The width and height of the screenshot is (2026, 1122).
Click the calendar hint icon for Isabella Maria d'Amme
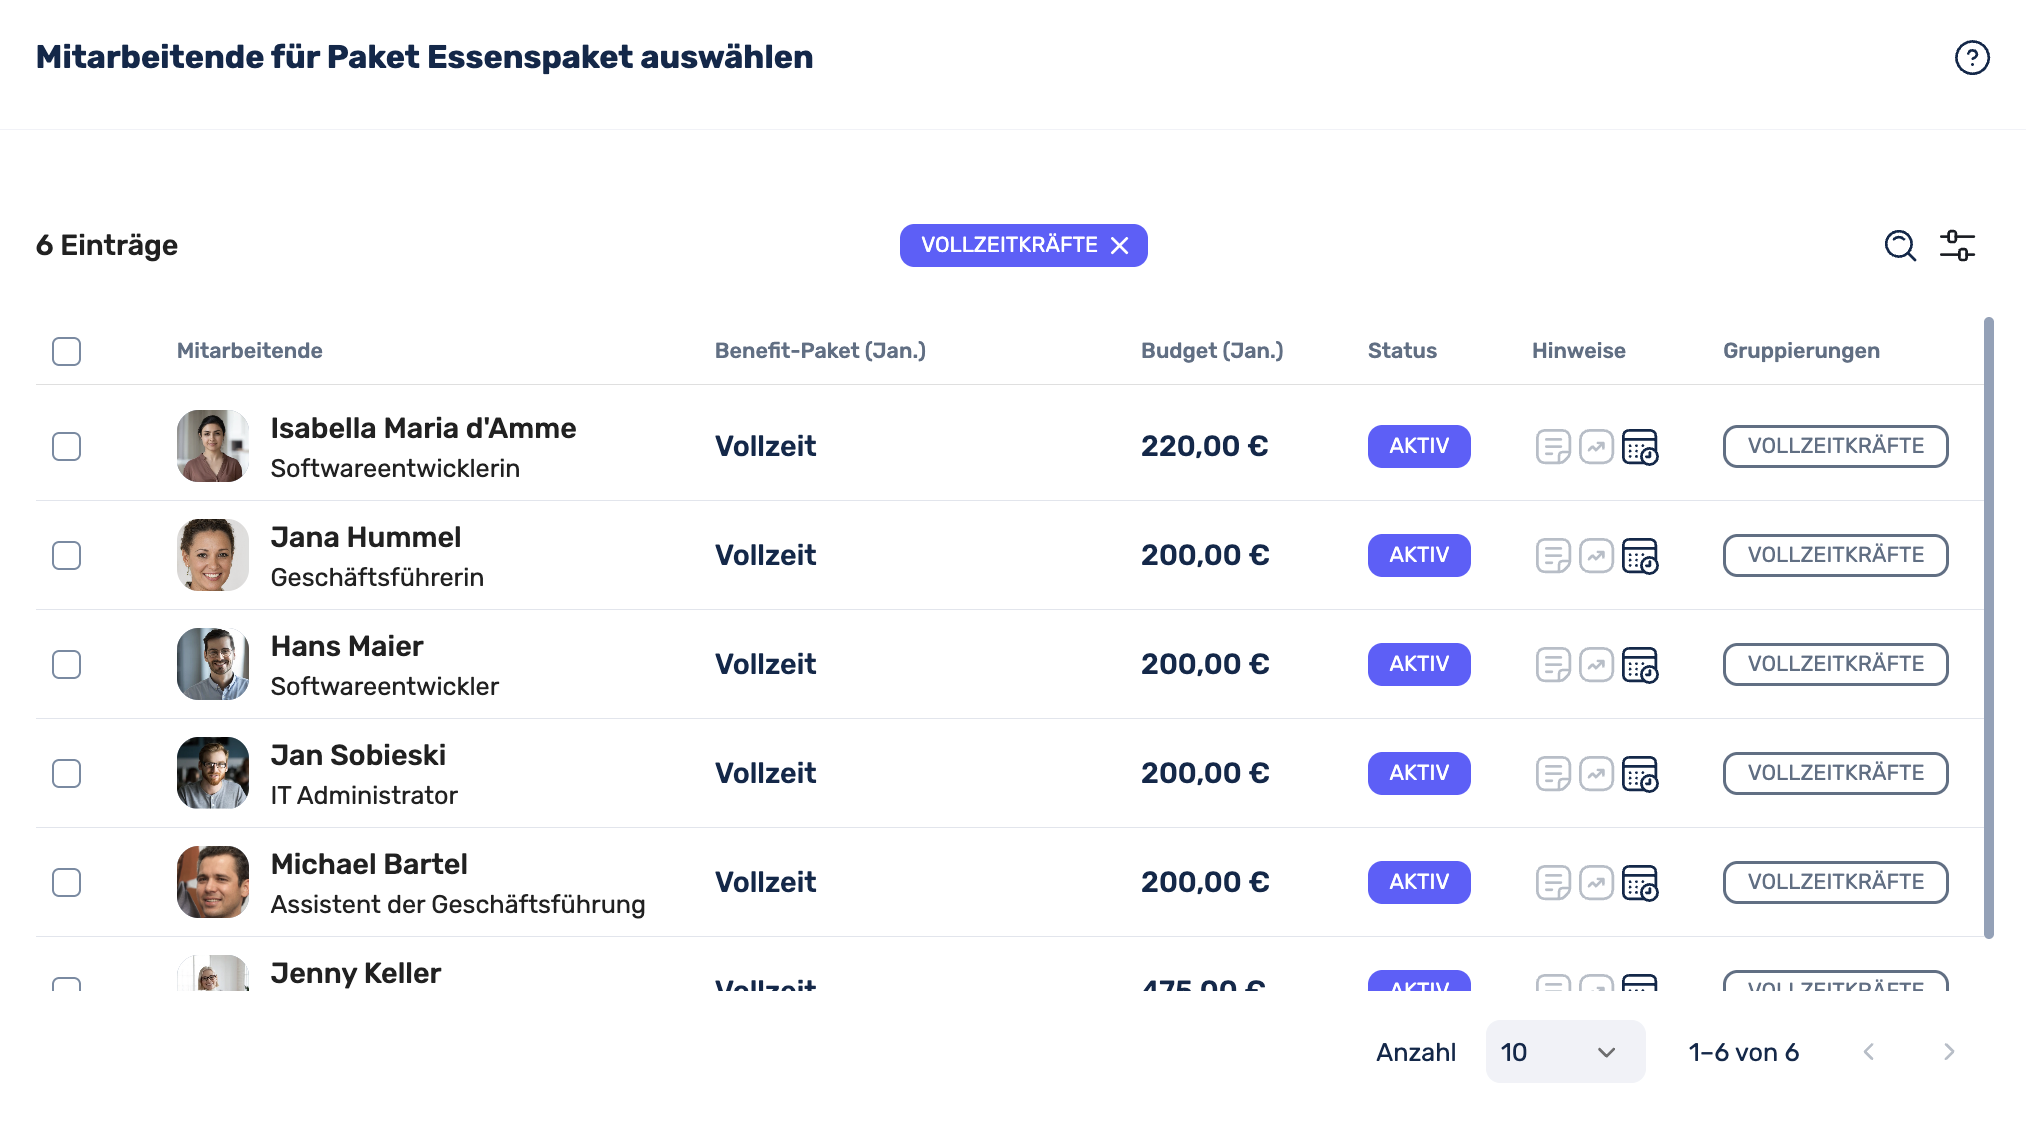(x=1640, y=447)
